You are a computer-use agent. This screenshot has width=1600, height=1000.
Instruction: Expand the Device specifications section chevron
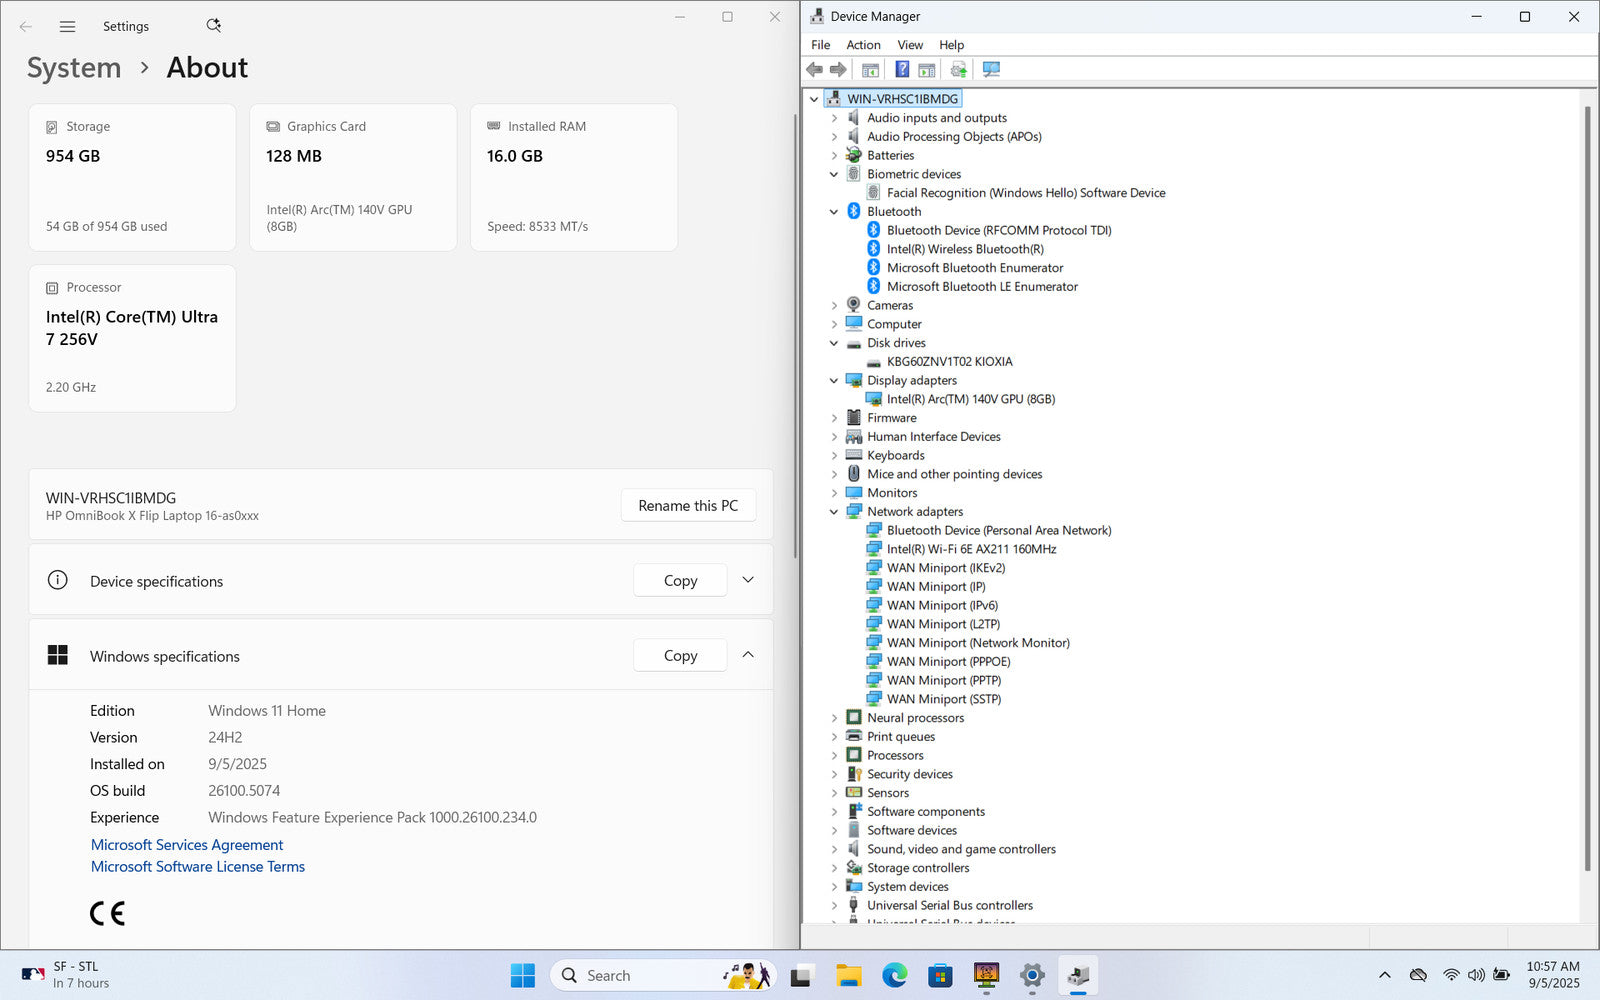coord(748,580)
